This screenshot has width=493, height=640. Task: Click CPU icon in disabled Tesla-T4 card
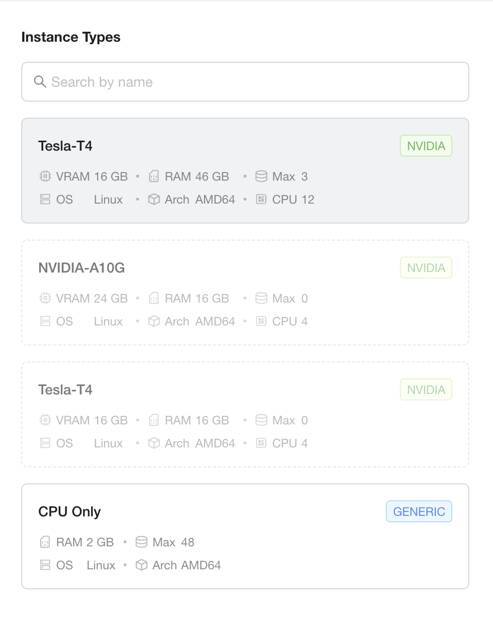(261, 443)
